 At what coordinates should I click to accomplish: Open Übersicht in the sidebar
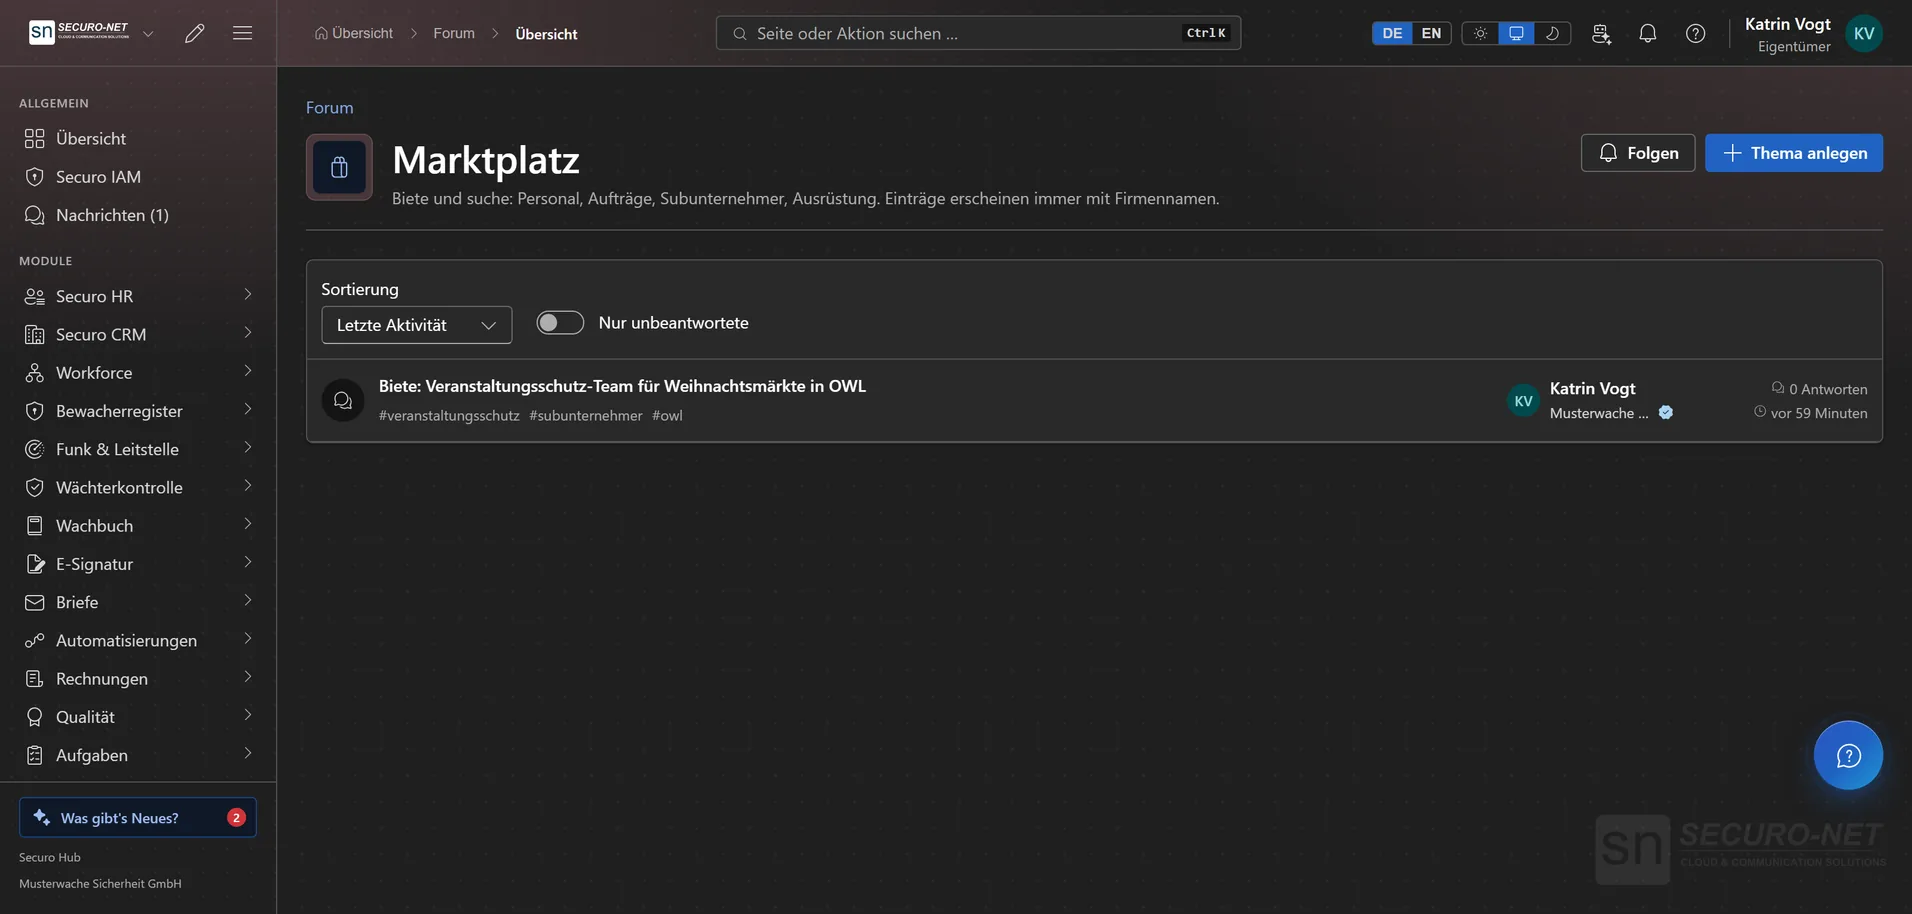click(138, 138)
